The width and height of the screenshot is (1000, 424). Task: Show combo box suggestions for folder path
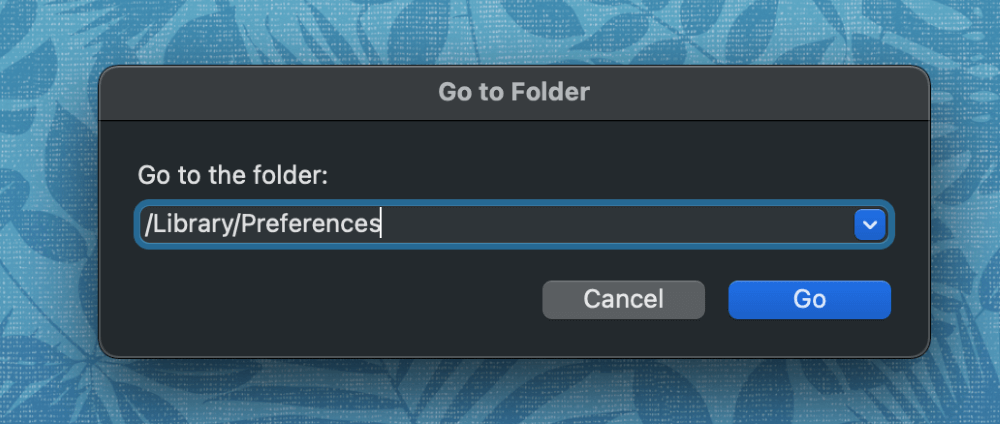[x=870, y=224]
